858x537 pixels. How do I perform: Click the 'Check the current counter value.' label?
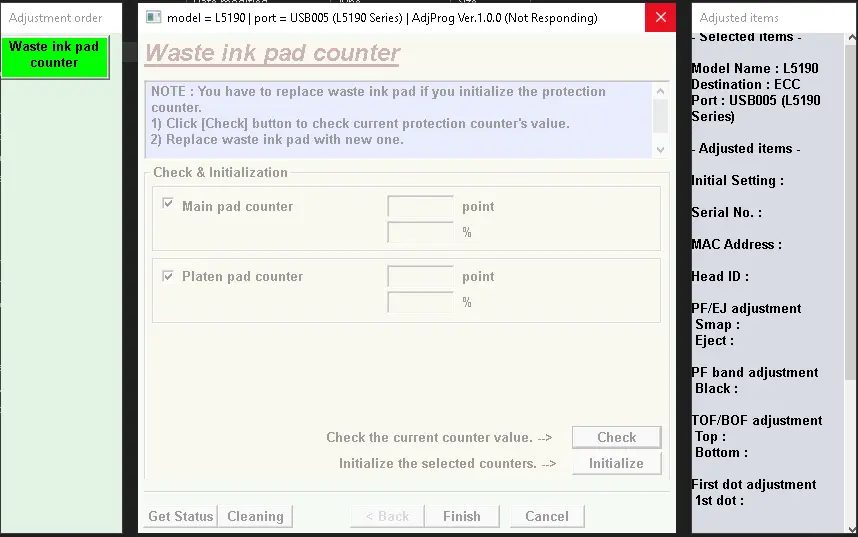click(429, 437)
